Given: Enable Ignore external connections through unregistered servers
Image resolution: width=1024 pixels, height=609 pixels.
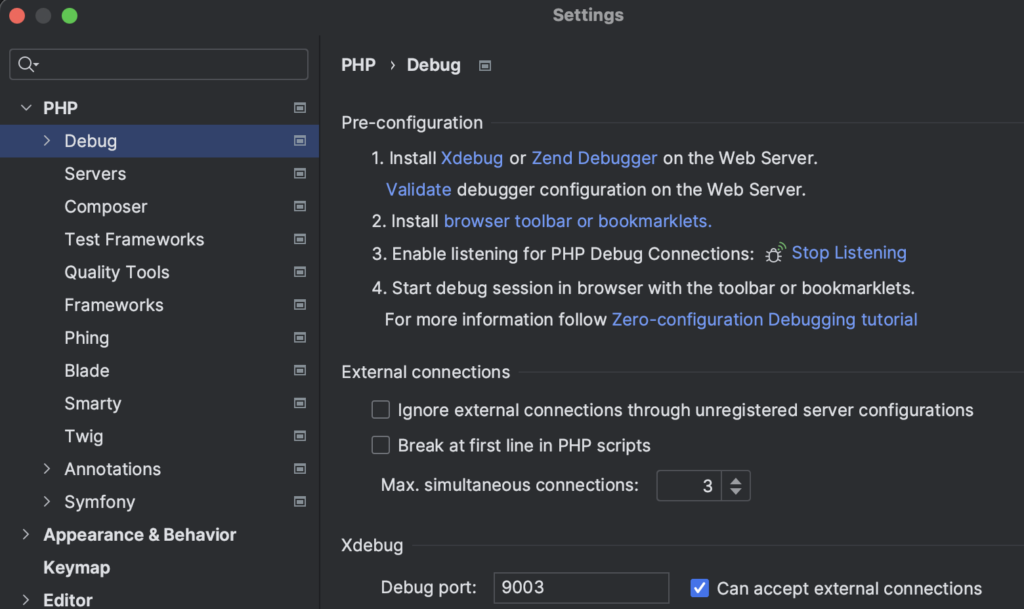Looking at the screenshot, I should [381, 409].
